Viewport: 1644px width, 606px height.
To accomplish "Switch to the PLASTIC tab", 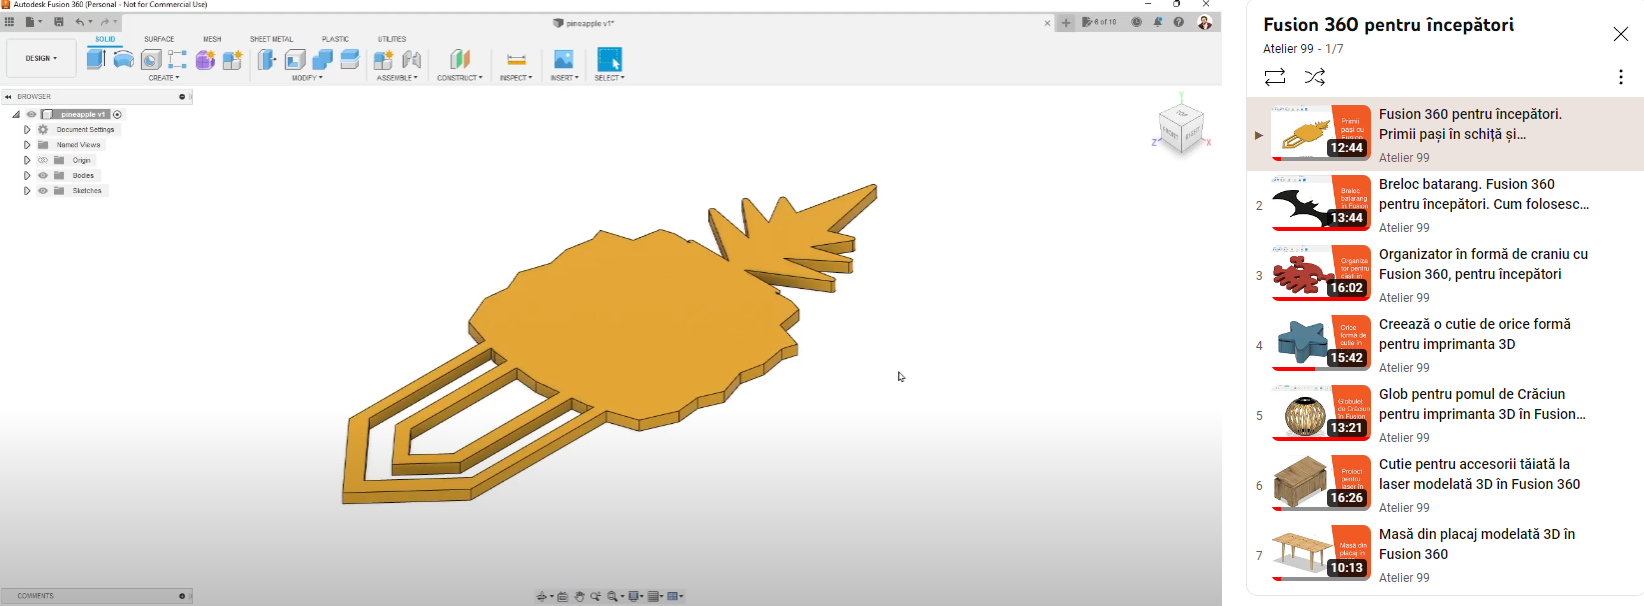I will [x=335, y=39].
